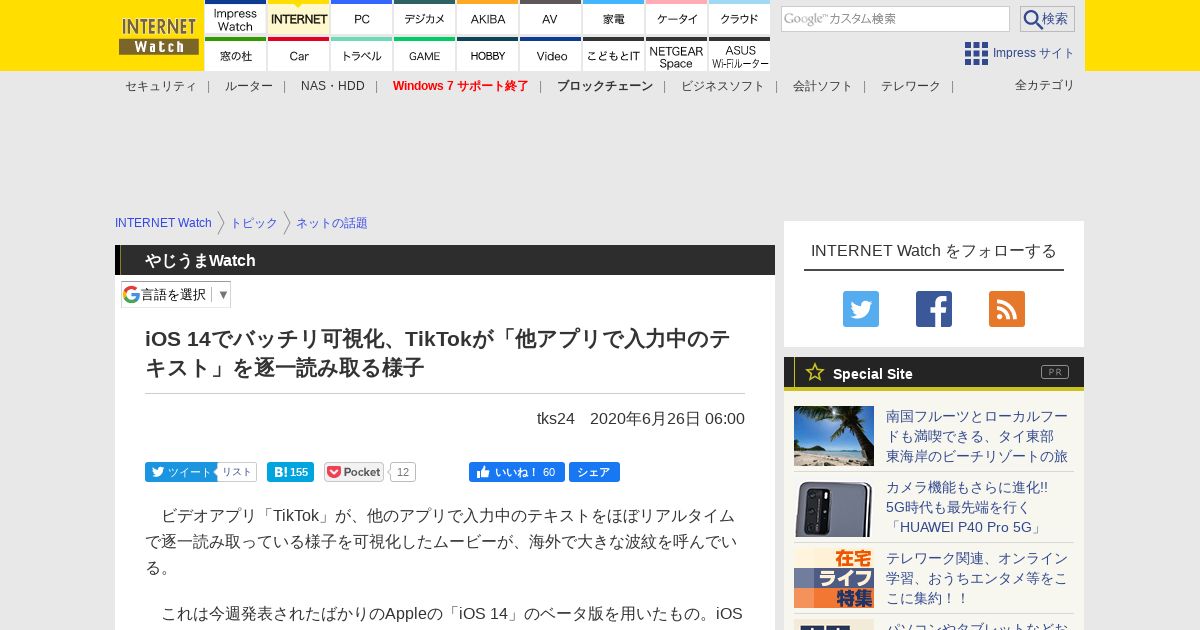Open Twitter follow icon
The height and width of the screenshot is (630, 1200).
point(861,309)
